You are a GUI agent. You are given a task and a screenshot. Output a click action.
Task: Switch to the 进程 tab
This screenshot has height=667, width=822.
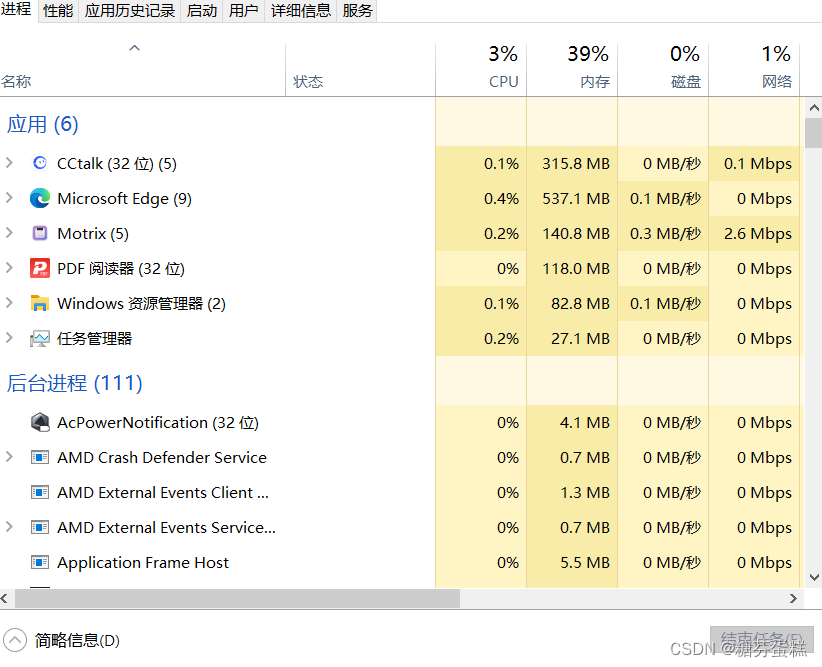pos(17,9)
